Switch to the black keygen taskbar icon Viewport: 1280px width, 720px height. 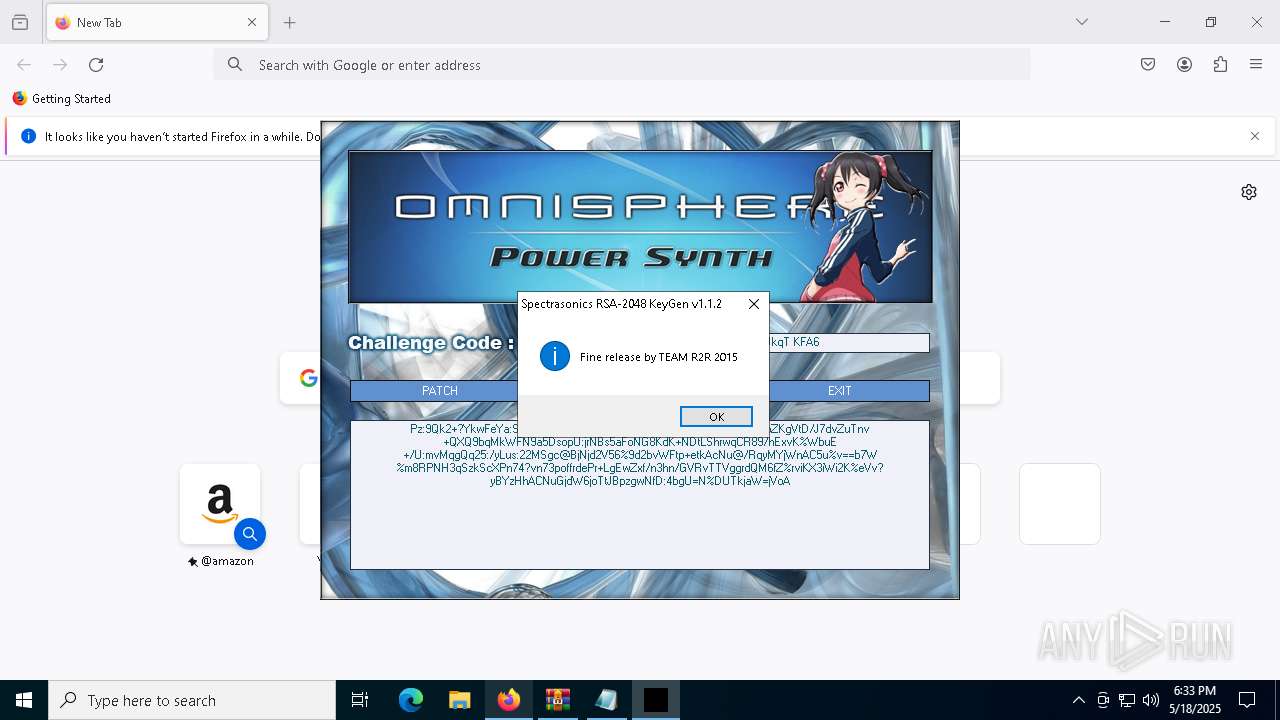click(x=656, y=700)
